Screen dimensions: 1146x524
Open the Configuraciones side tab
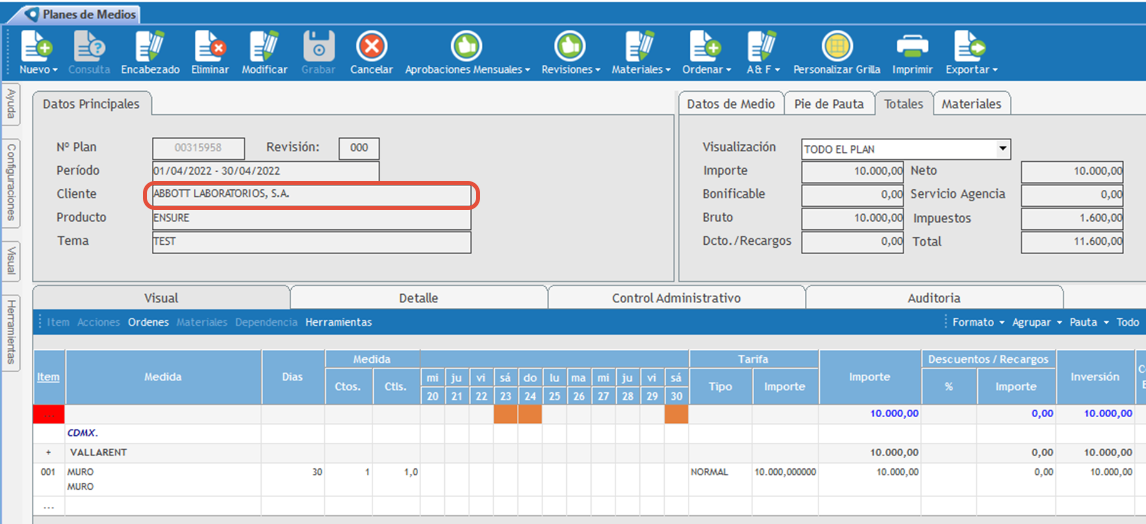pos(12,182)
